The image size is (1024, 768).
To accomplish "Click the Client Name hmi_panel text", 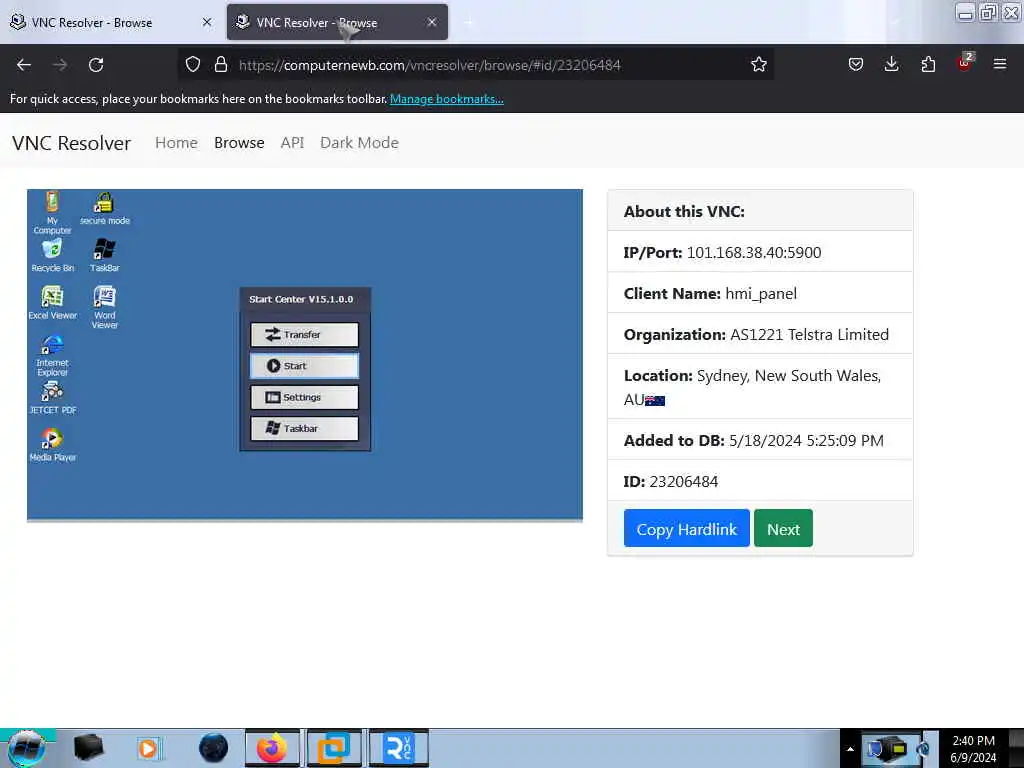I will click(761, 294).
